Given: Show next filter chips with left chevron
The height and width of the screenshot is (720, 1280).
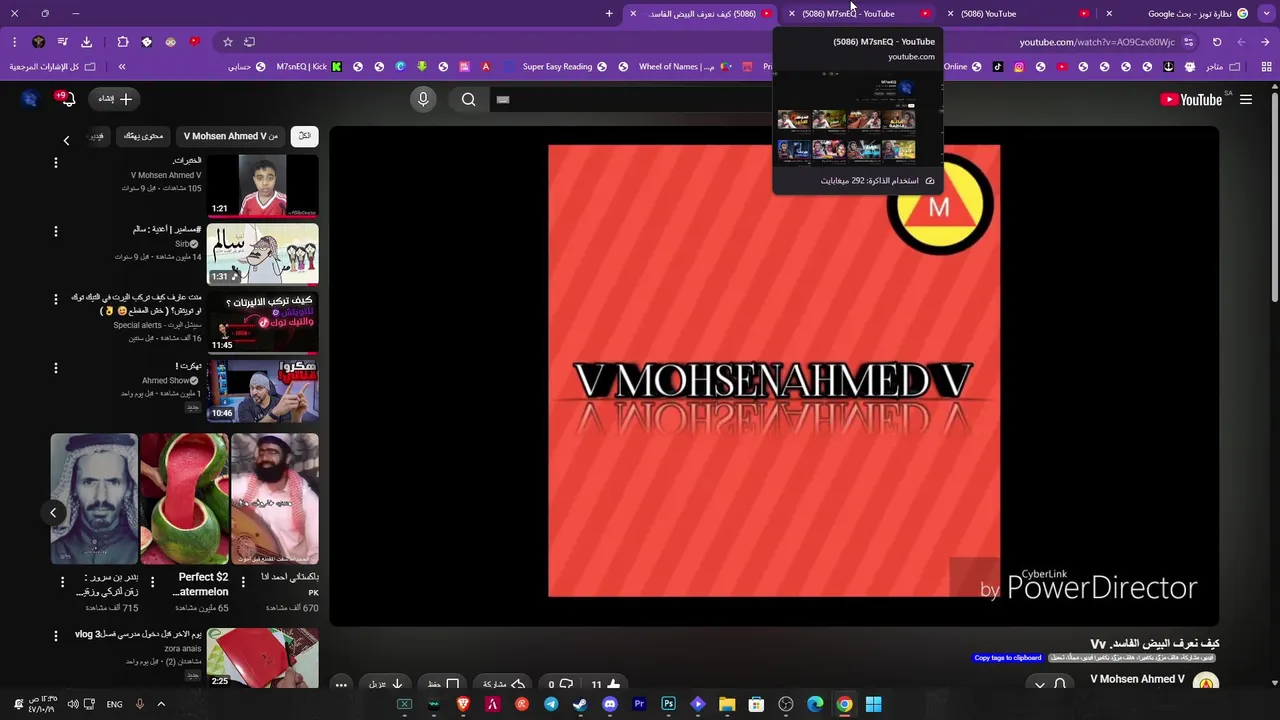Looking at the screenshot, I should point(66,141).
